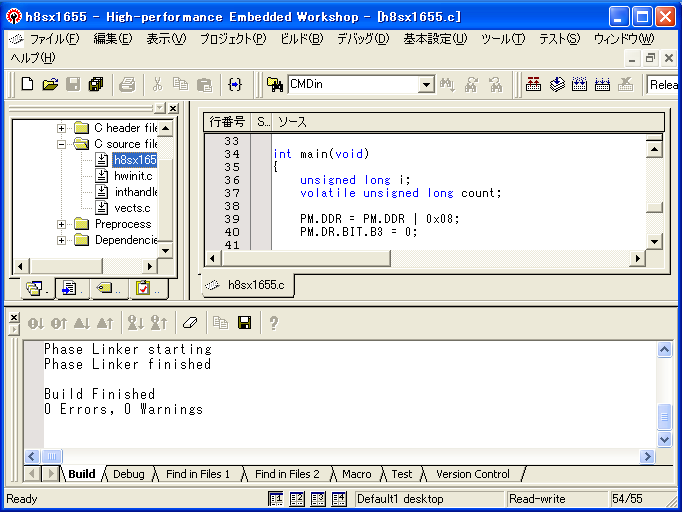682x512 pixels.
Task: Click the source editor horizontal scrollbar
Action: pyautogui.click(x=306, y=258)
